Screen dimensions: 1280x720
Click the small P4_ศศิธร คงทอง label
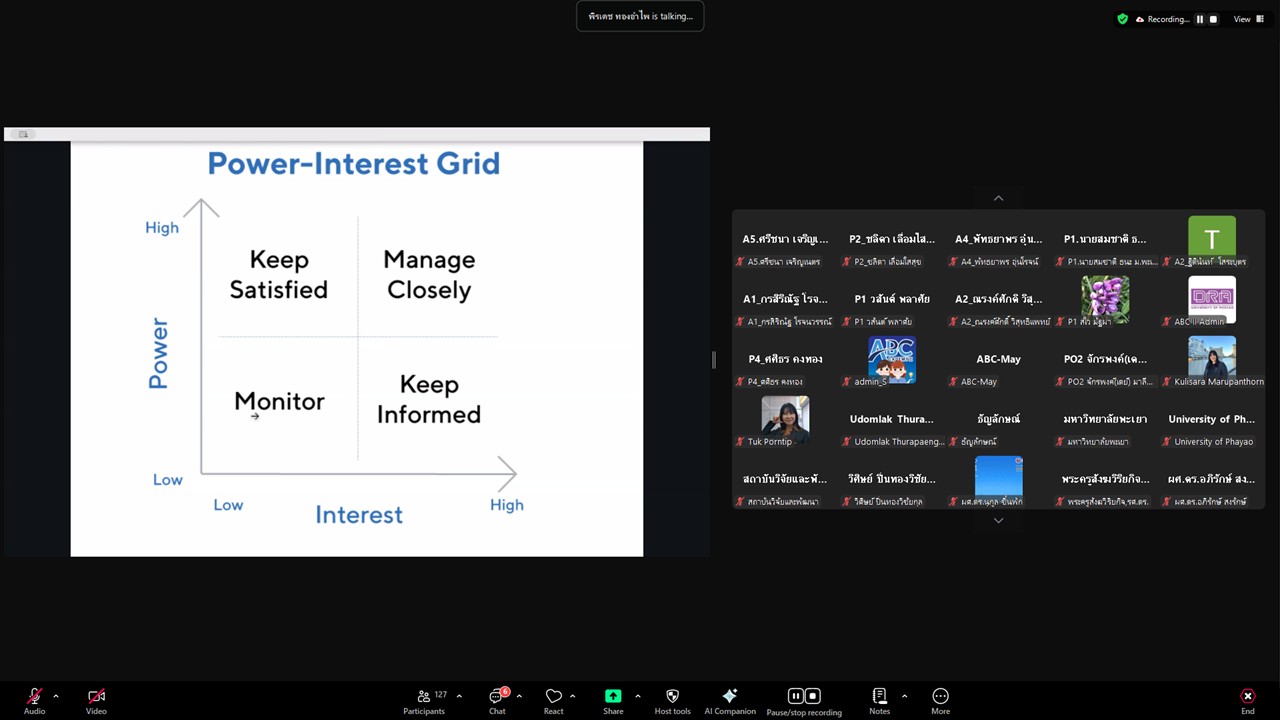pos(775,381)
